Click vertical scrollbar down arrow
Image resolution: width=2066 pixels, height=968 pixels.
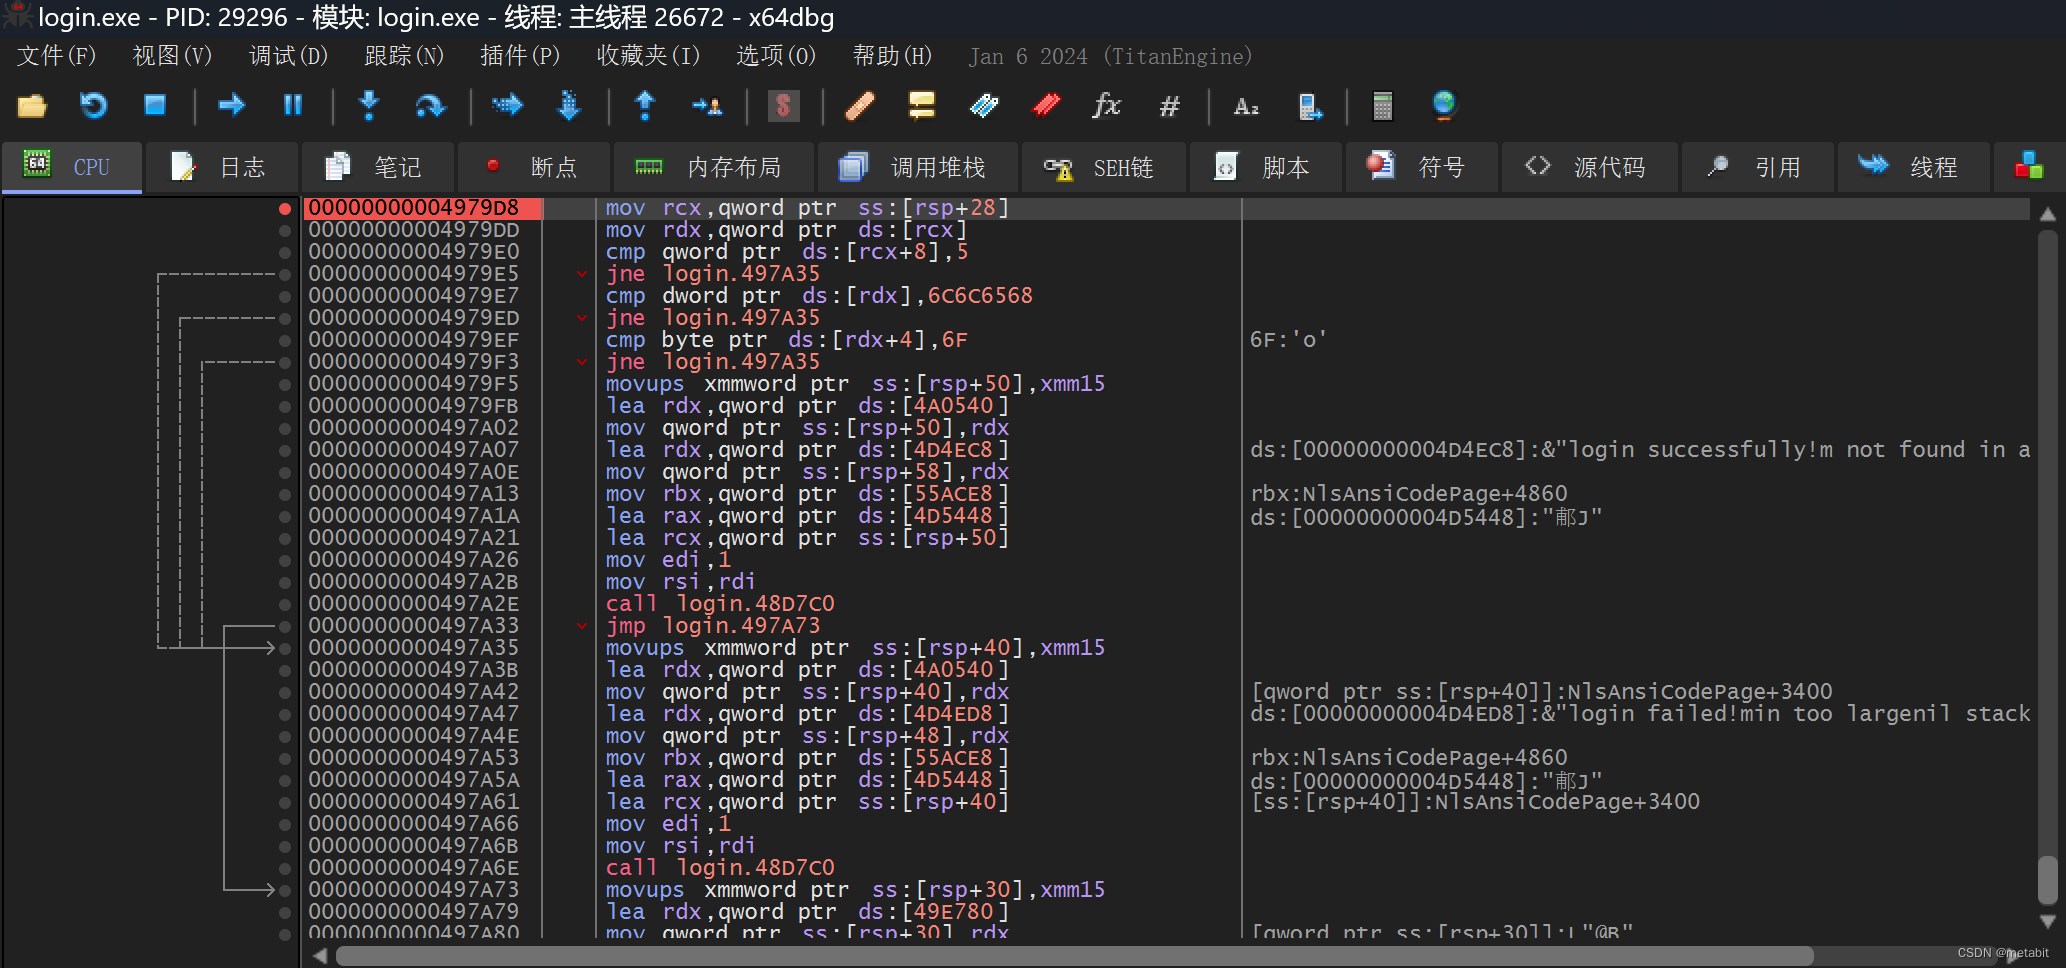(2047, 921)
